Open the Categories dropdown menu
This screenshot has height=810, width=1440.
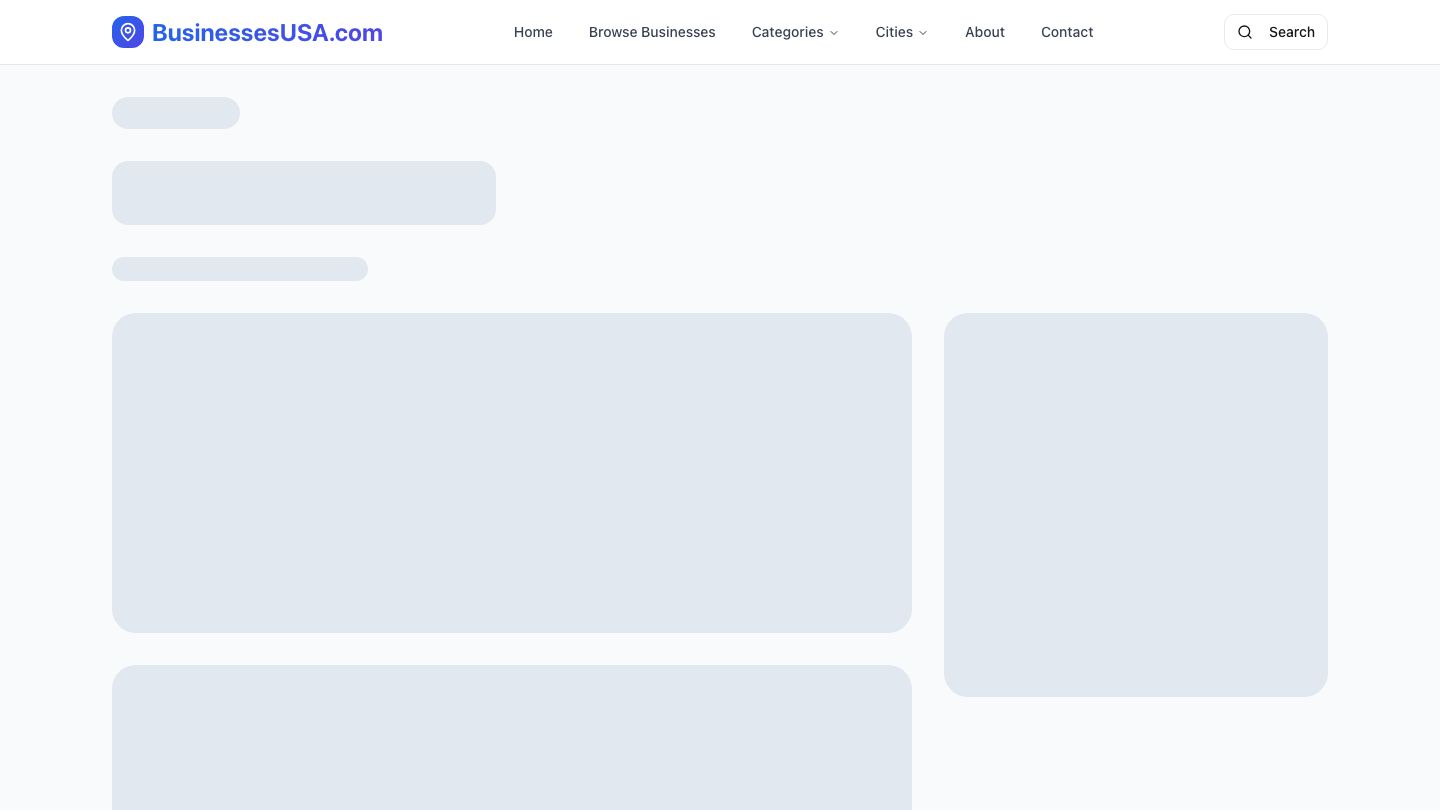point(787,32)
